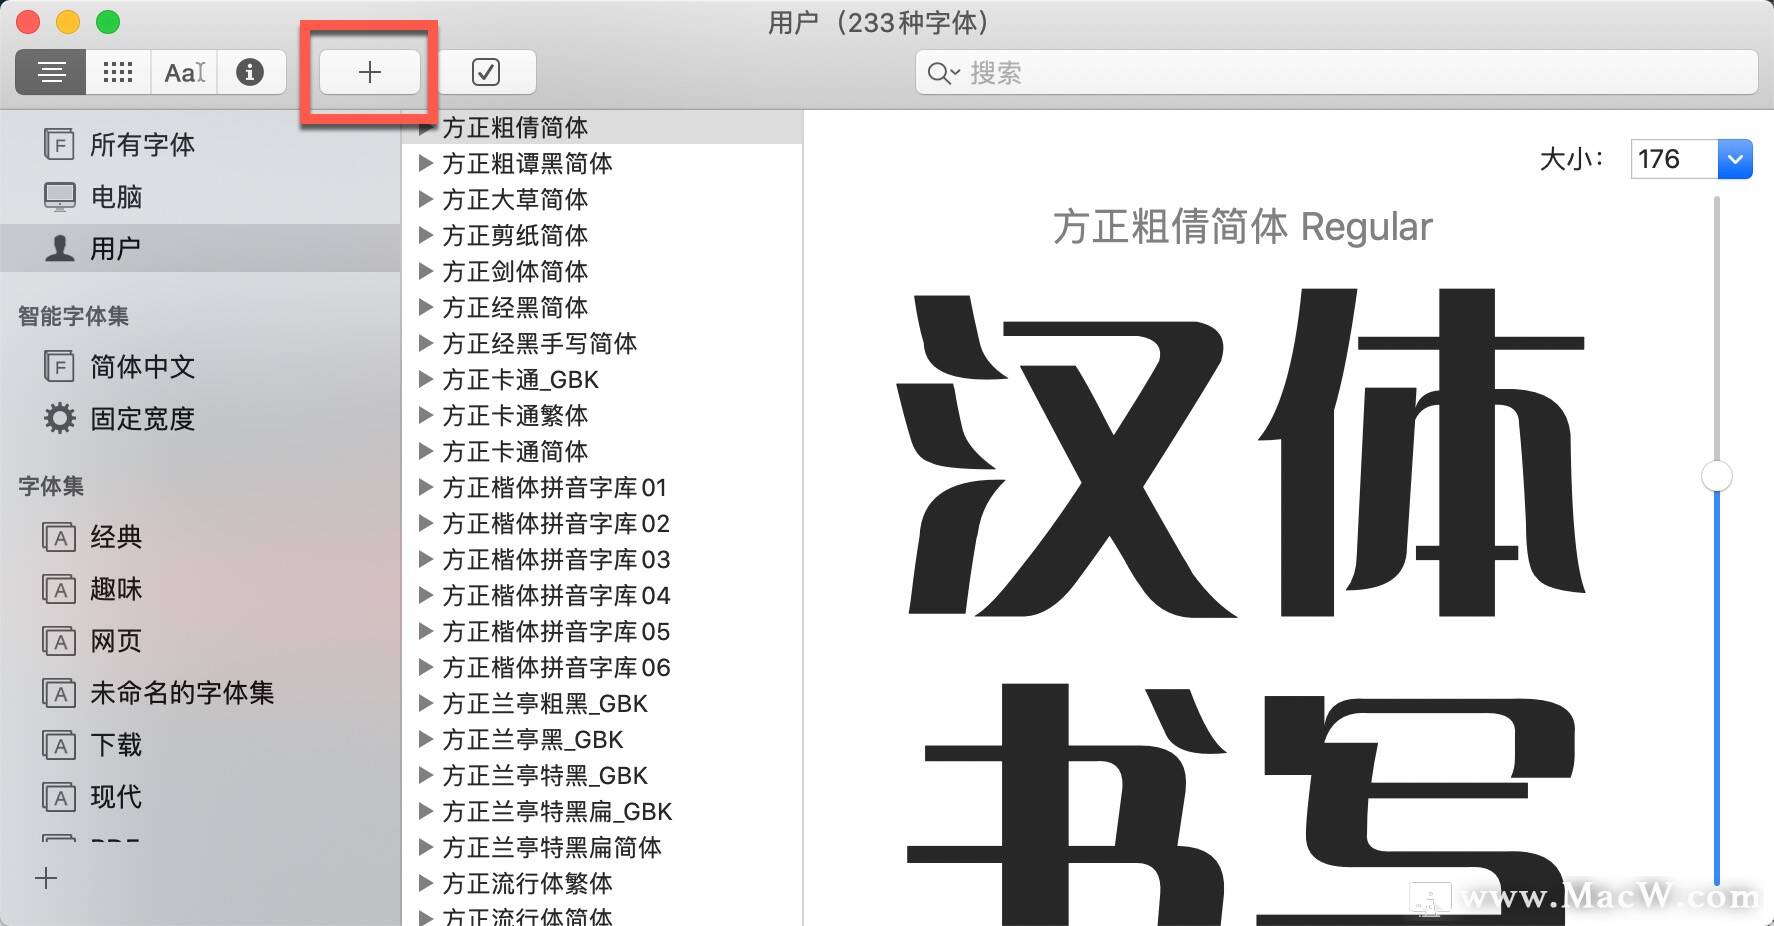Click the + at bottom to create collection
Screen dimensions: 1774x926
(46, 878)
